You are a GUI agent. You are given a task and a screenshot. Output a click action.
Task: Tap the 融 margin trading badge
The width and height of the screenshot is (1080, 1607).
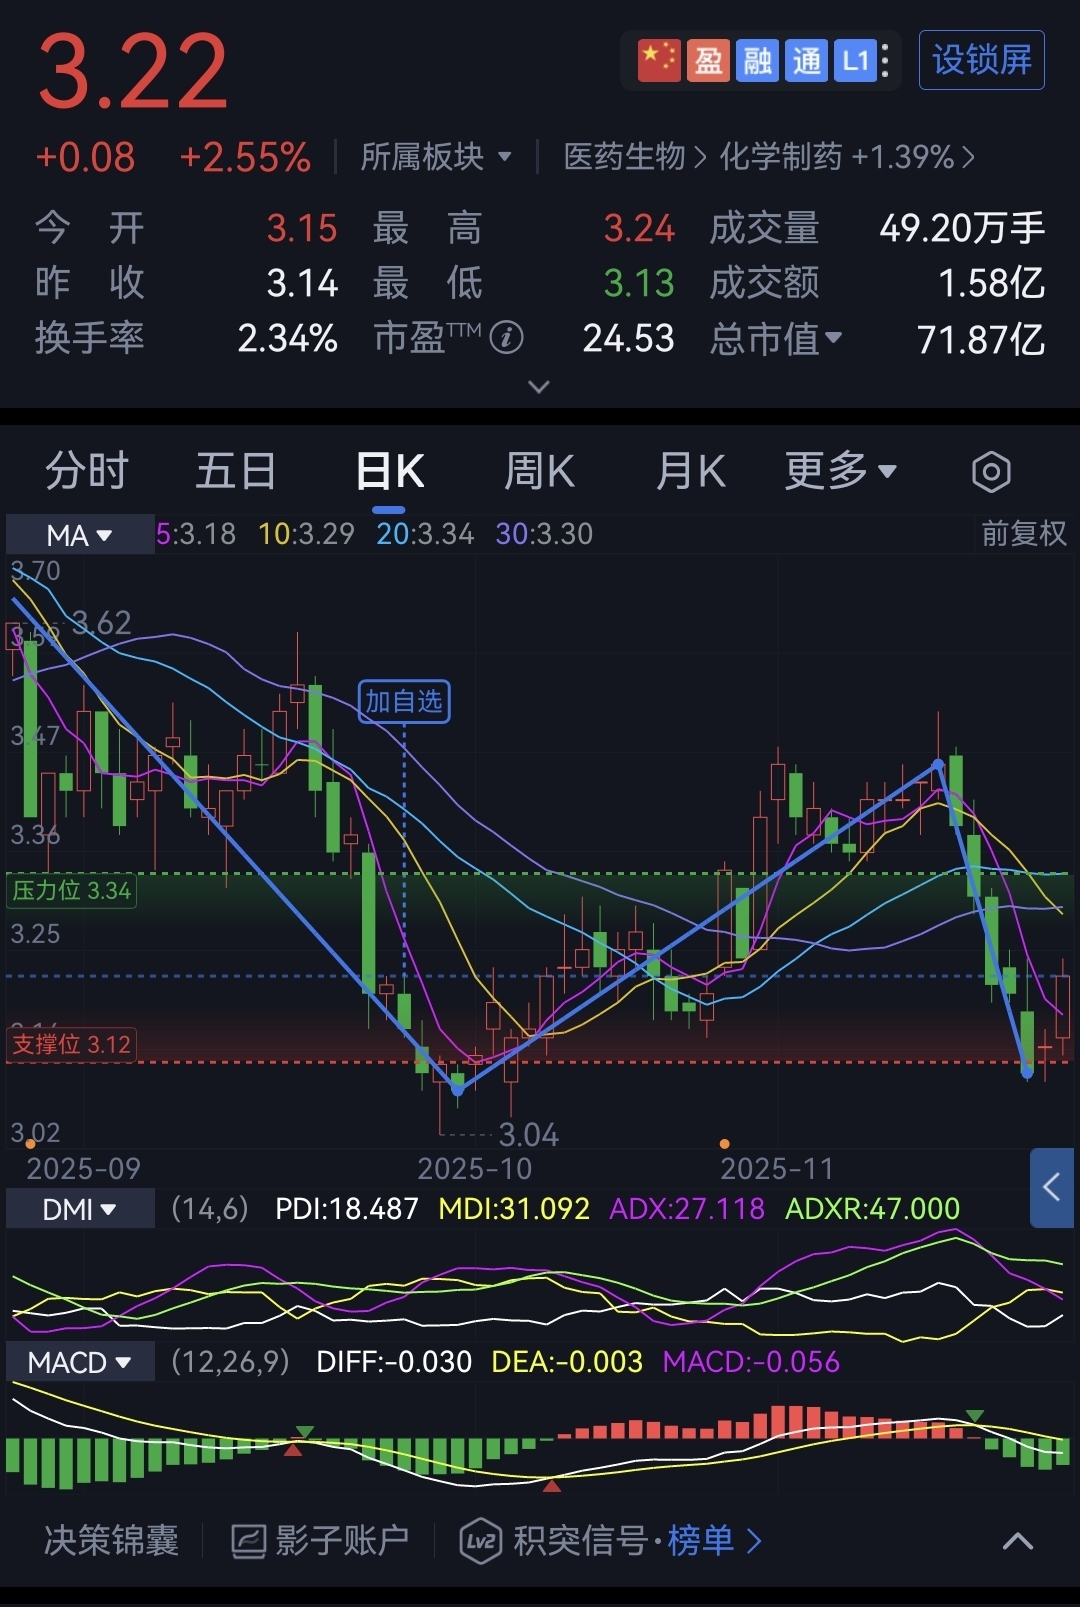(x=757, y=60)
